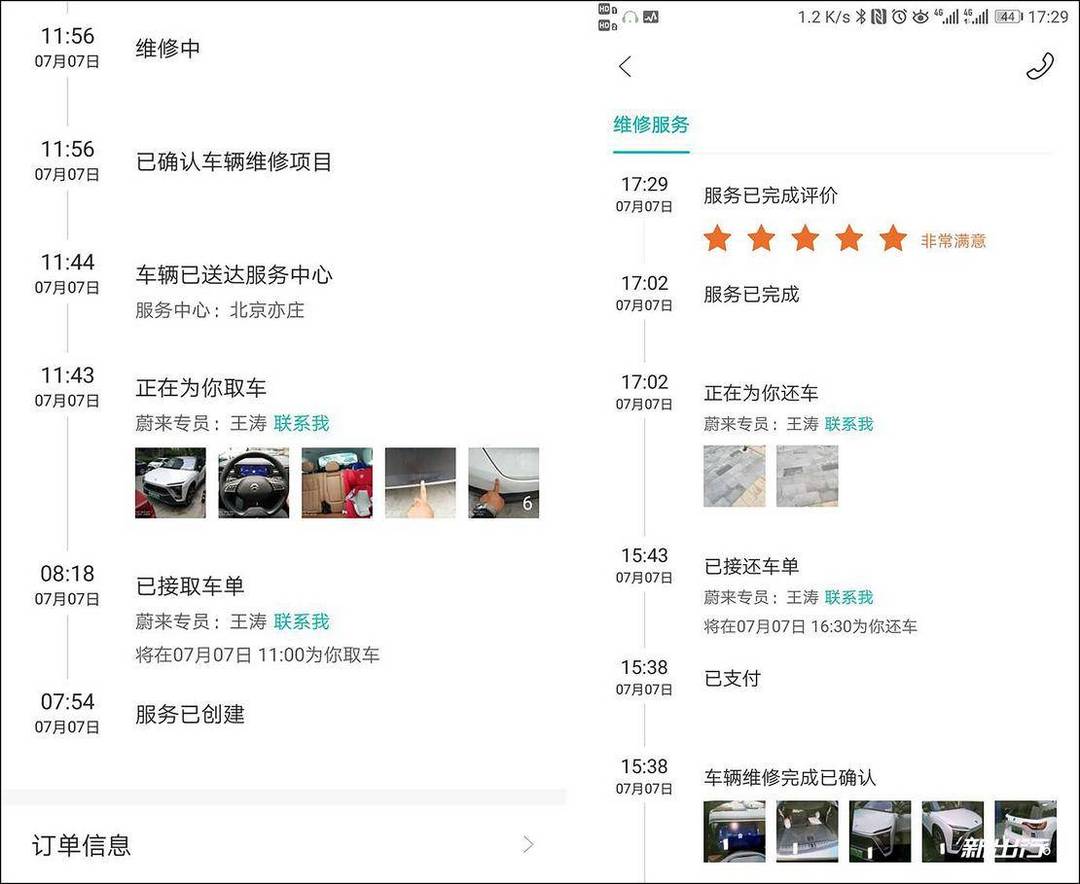The image size is (1080, 884).
Task: Tap 联系我 under 正在为你还车
Action: (x=849, y=424)
